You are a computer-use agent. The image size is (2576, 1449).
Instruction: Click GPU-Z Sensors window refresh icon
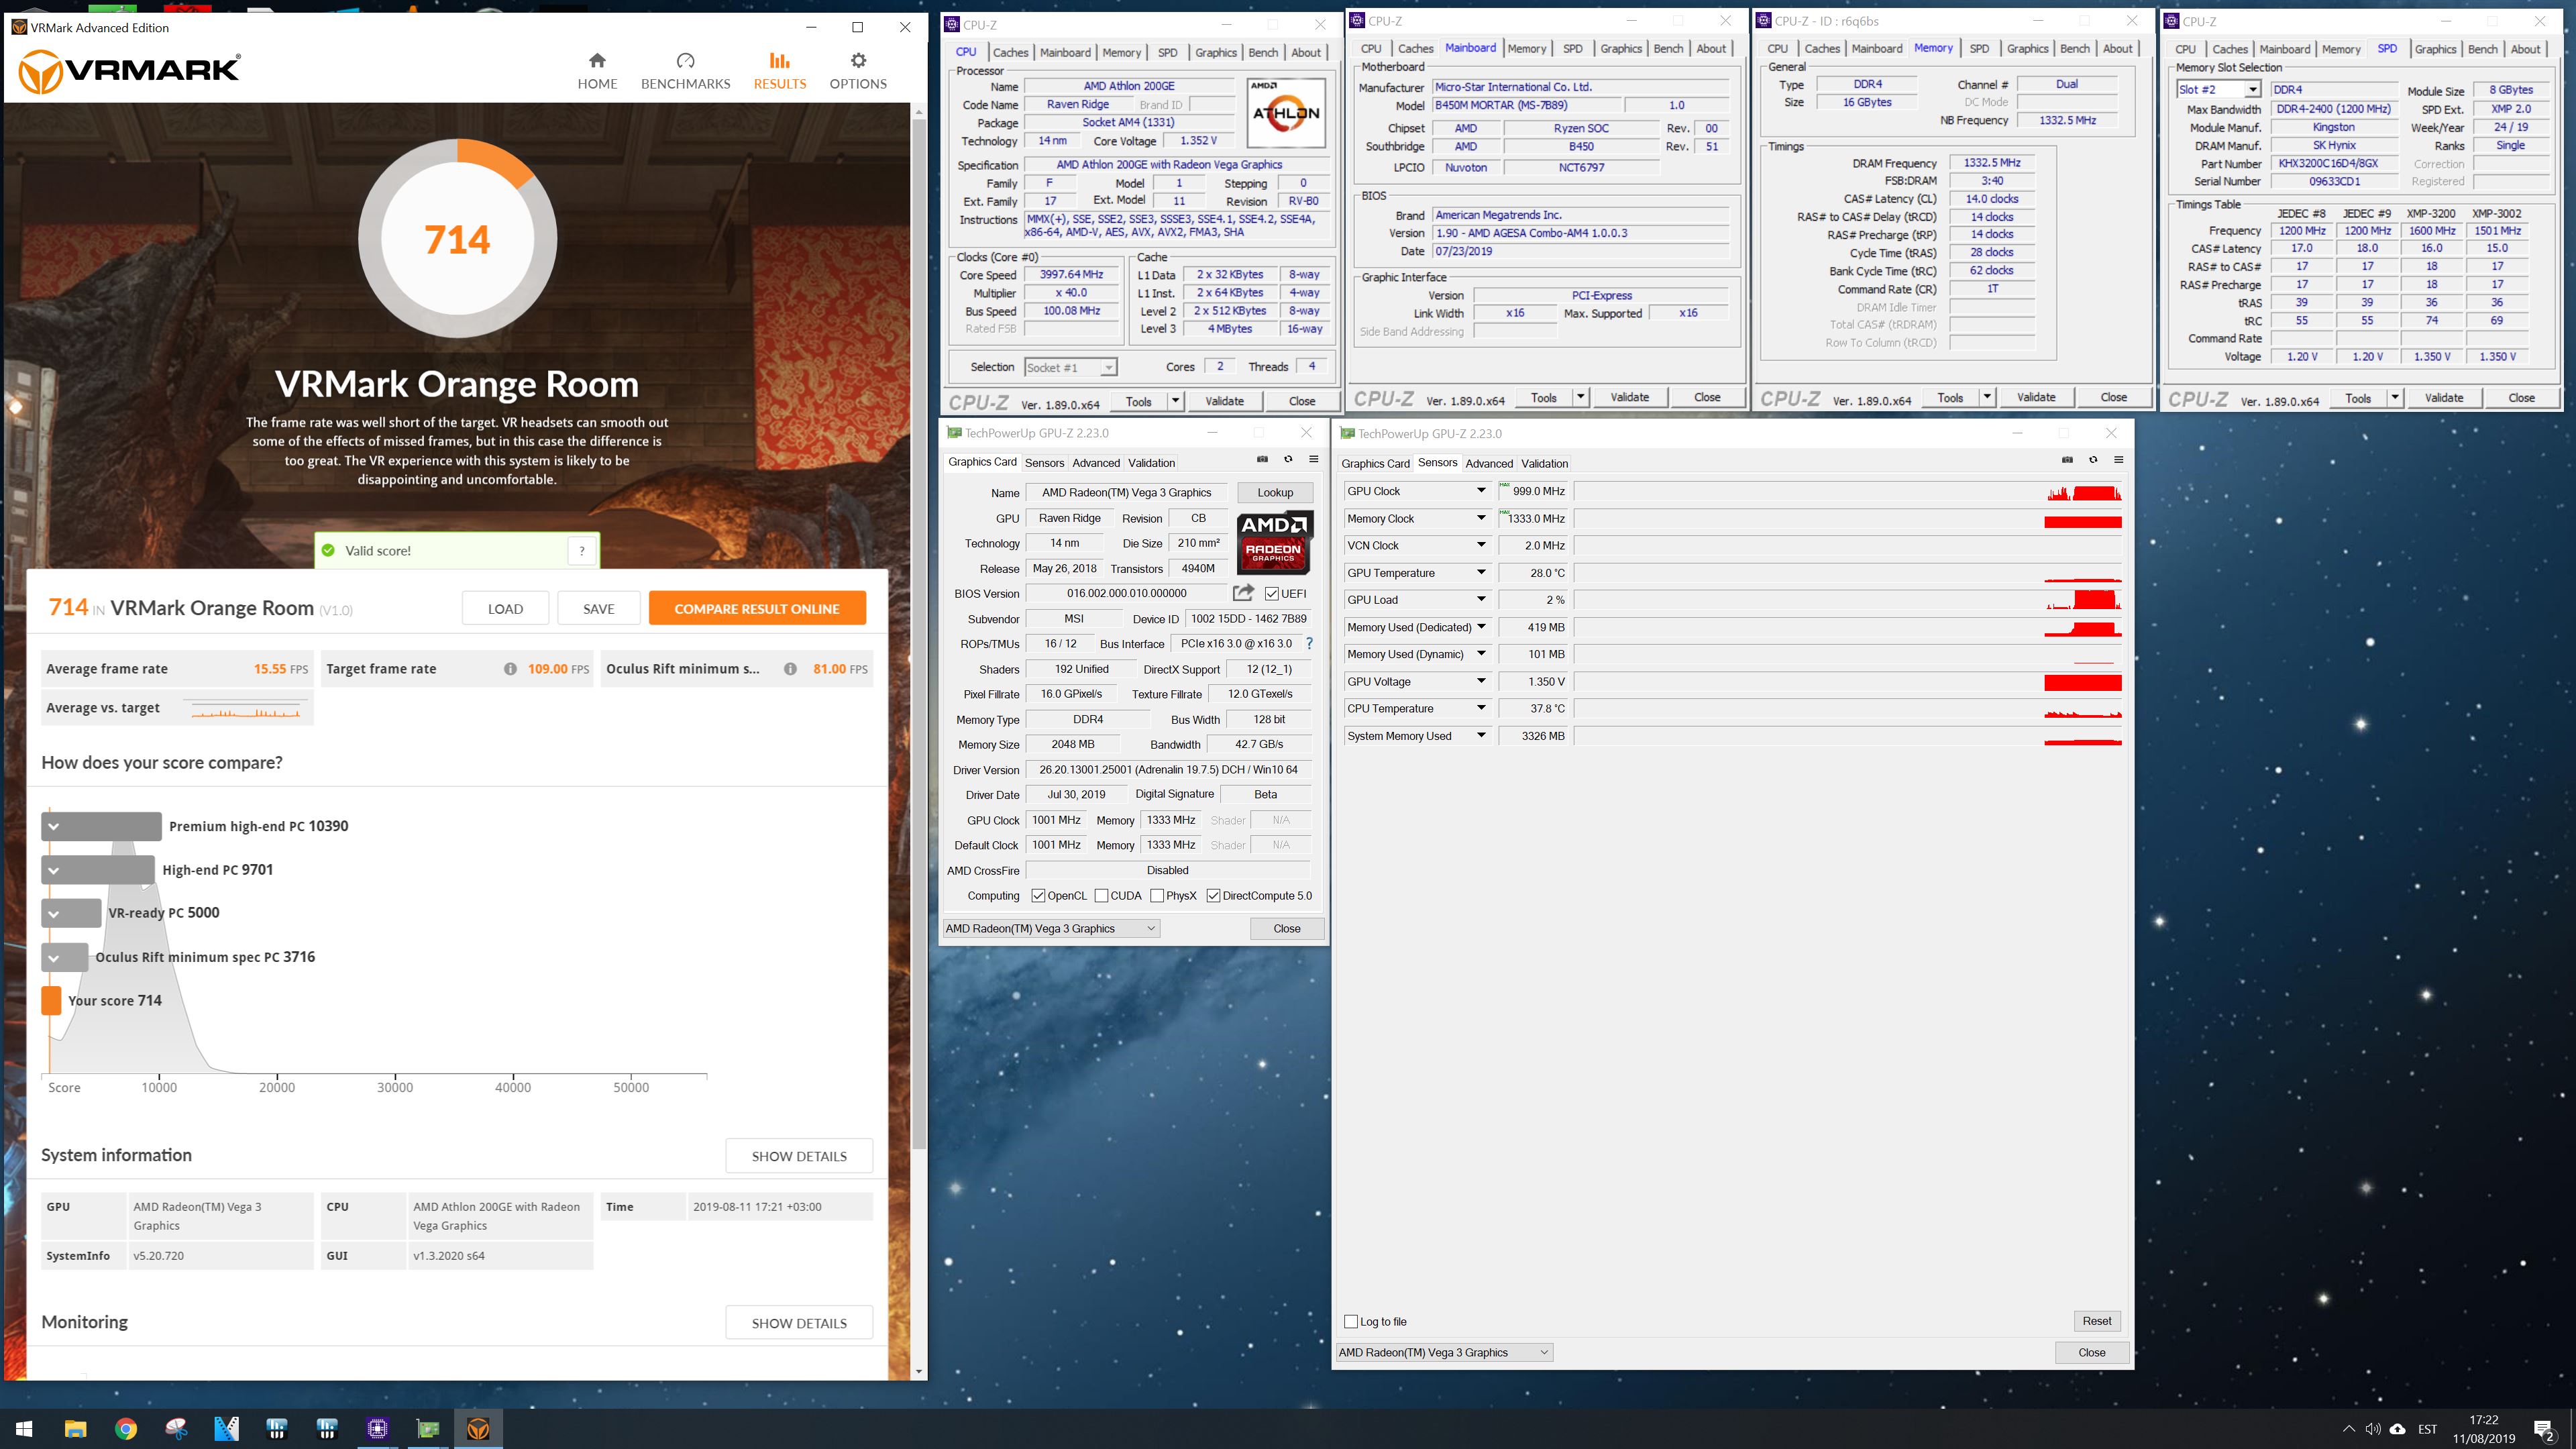point(2093,460)
